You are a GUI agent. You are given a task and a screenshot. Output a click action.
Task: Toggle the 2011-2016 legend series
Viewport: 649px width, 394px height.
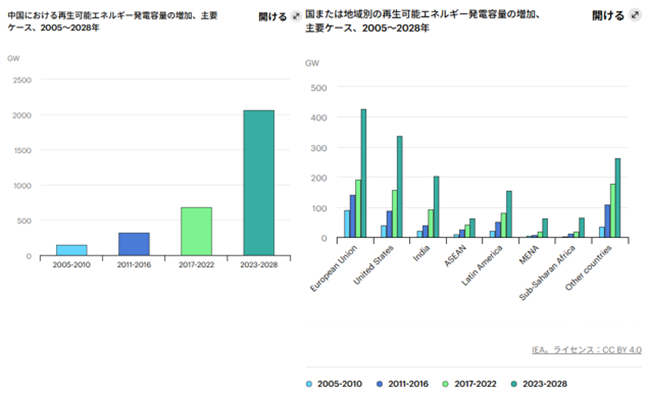point(403,384)
